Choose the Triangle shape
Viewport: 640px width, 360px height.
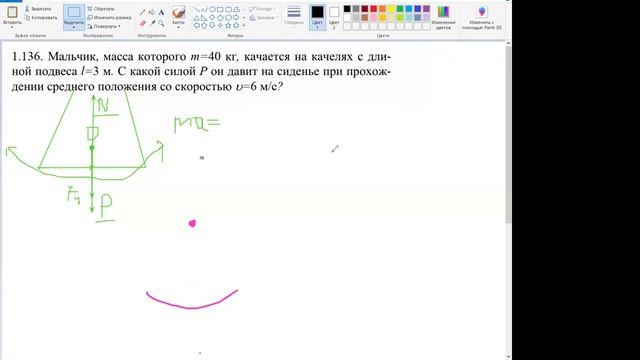click(197, 18)
